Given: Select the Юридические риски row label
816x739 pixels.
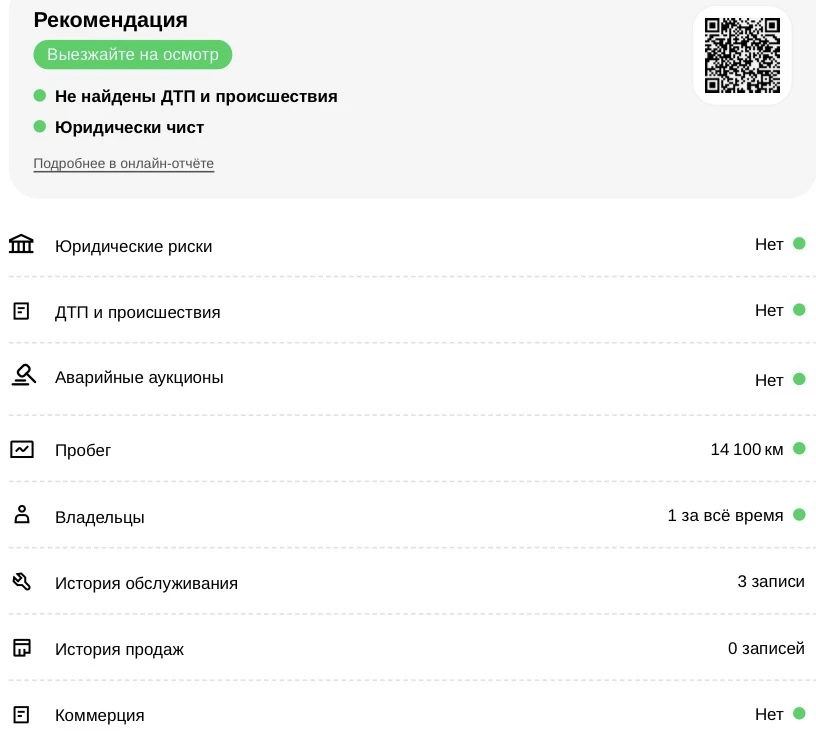Looking at the screenshot, I should pyautogui.click(x=134, y=246).
